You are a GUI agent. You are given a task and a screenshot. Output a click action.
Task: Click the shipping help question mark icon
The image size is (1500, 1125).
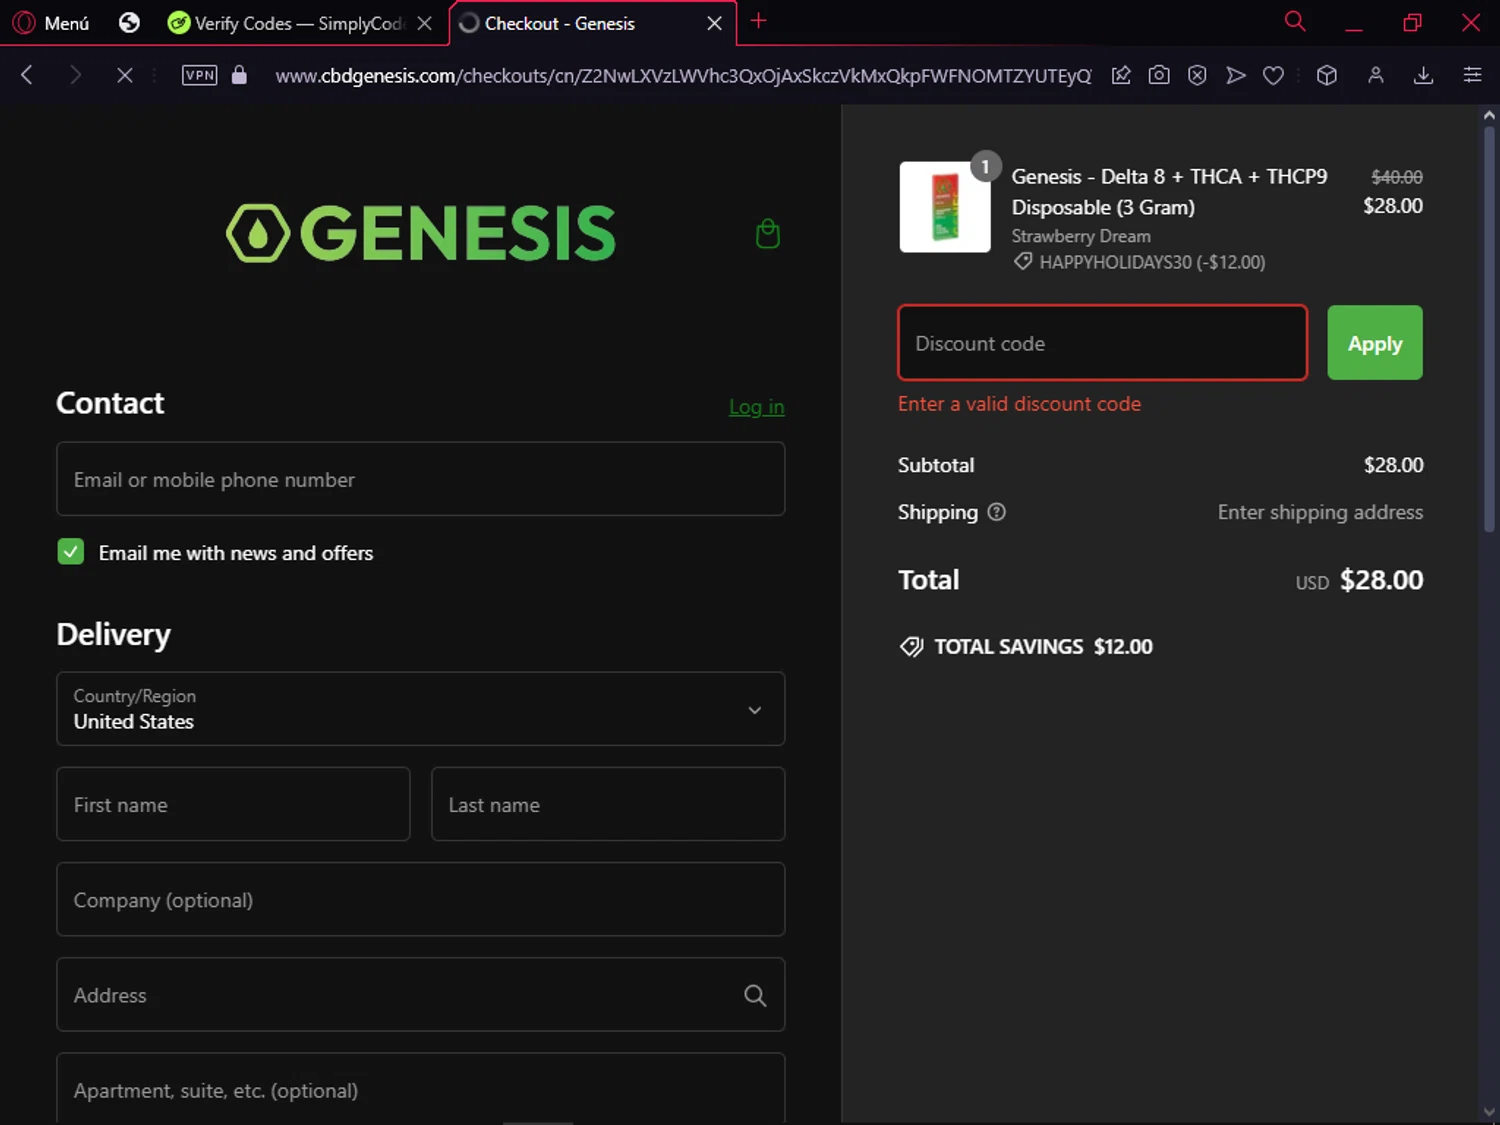996,512
